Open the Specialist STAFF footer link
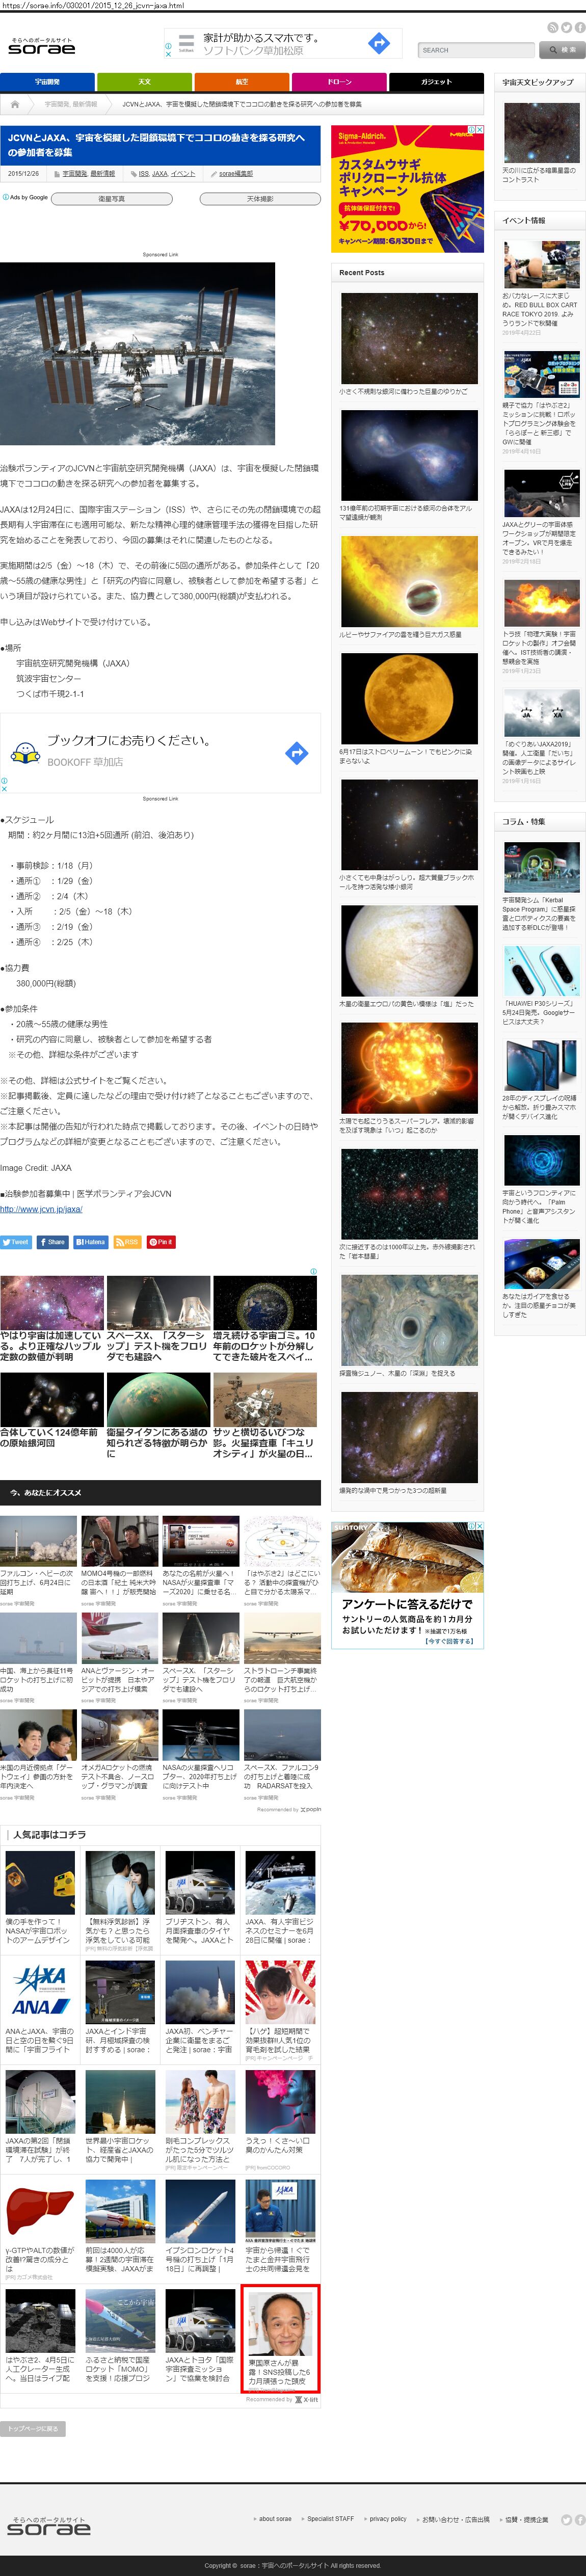This screenshot has height=2576, width=586. click(330, 2518)
